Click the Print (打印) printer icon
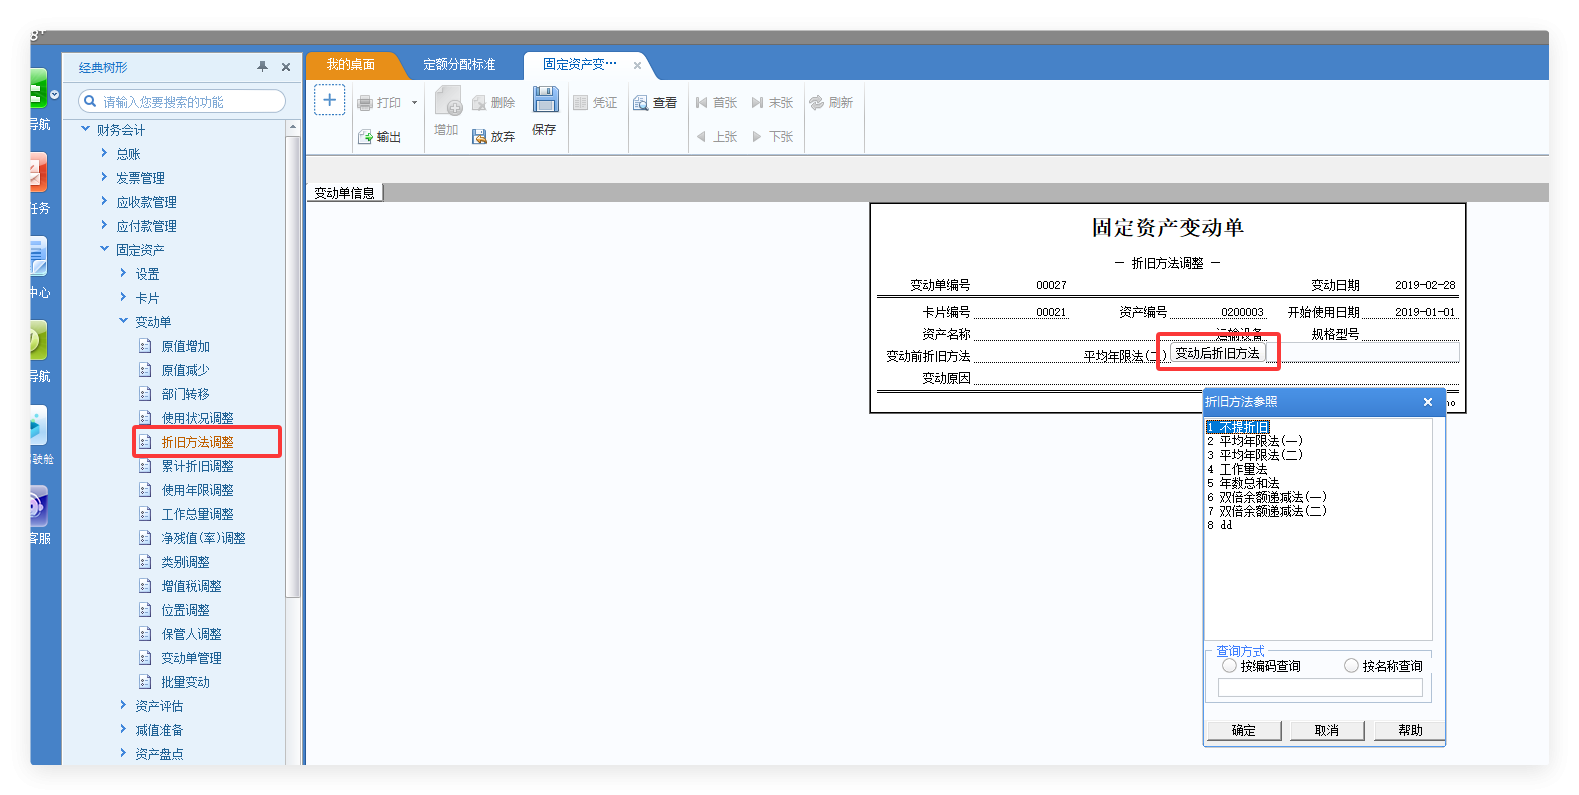 click(x=366, y=103)
